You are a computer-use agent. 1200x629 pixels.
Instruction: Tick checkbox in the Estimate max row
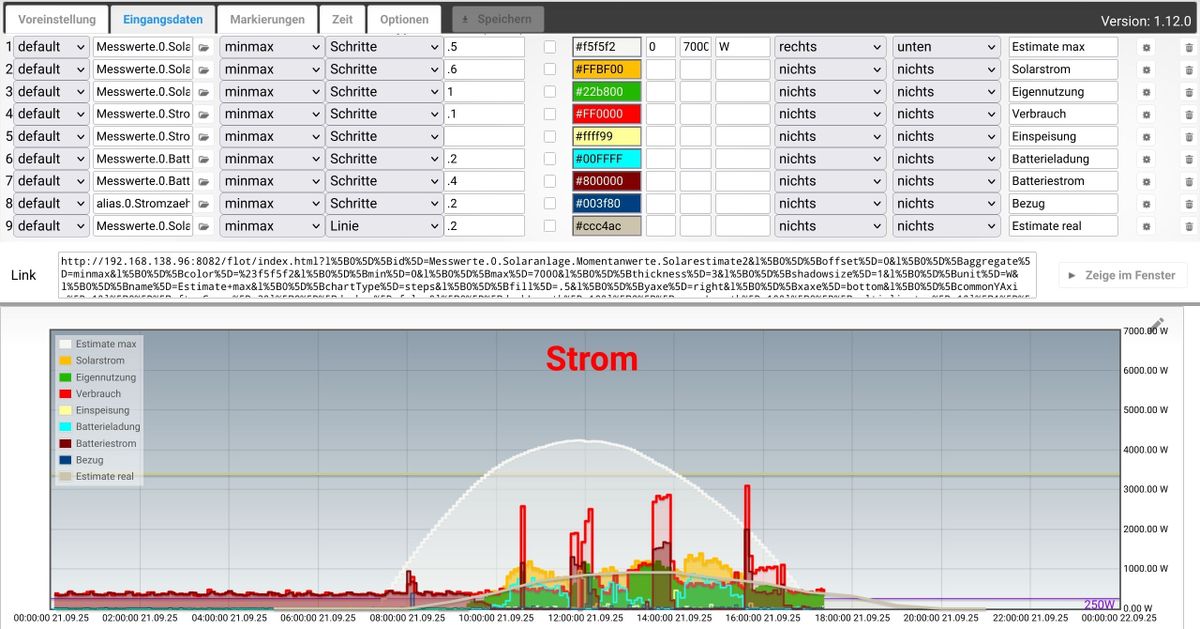click(x=550, y=47)
